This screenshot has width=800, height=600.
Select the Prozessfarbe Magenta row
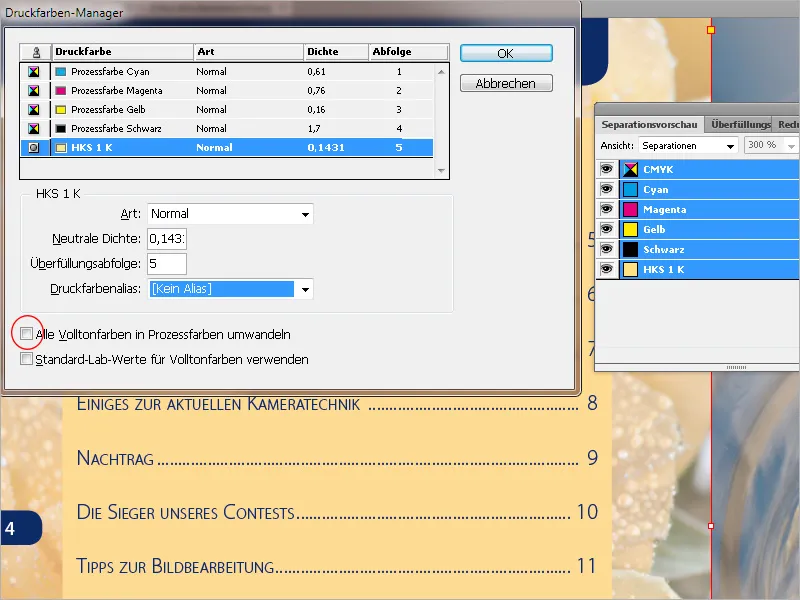click(227, 90)
